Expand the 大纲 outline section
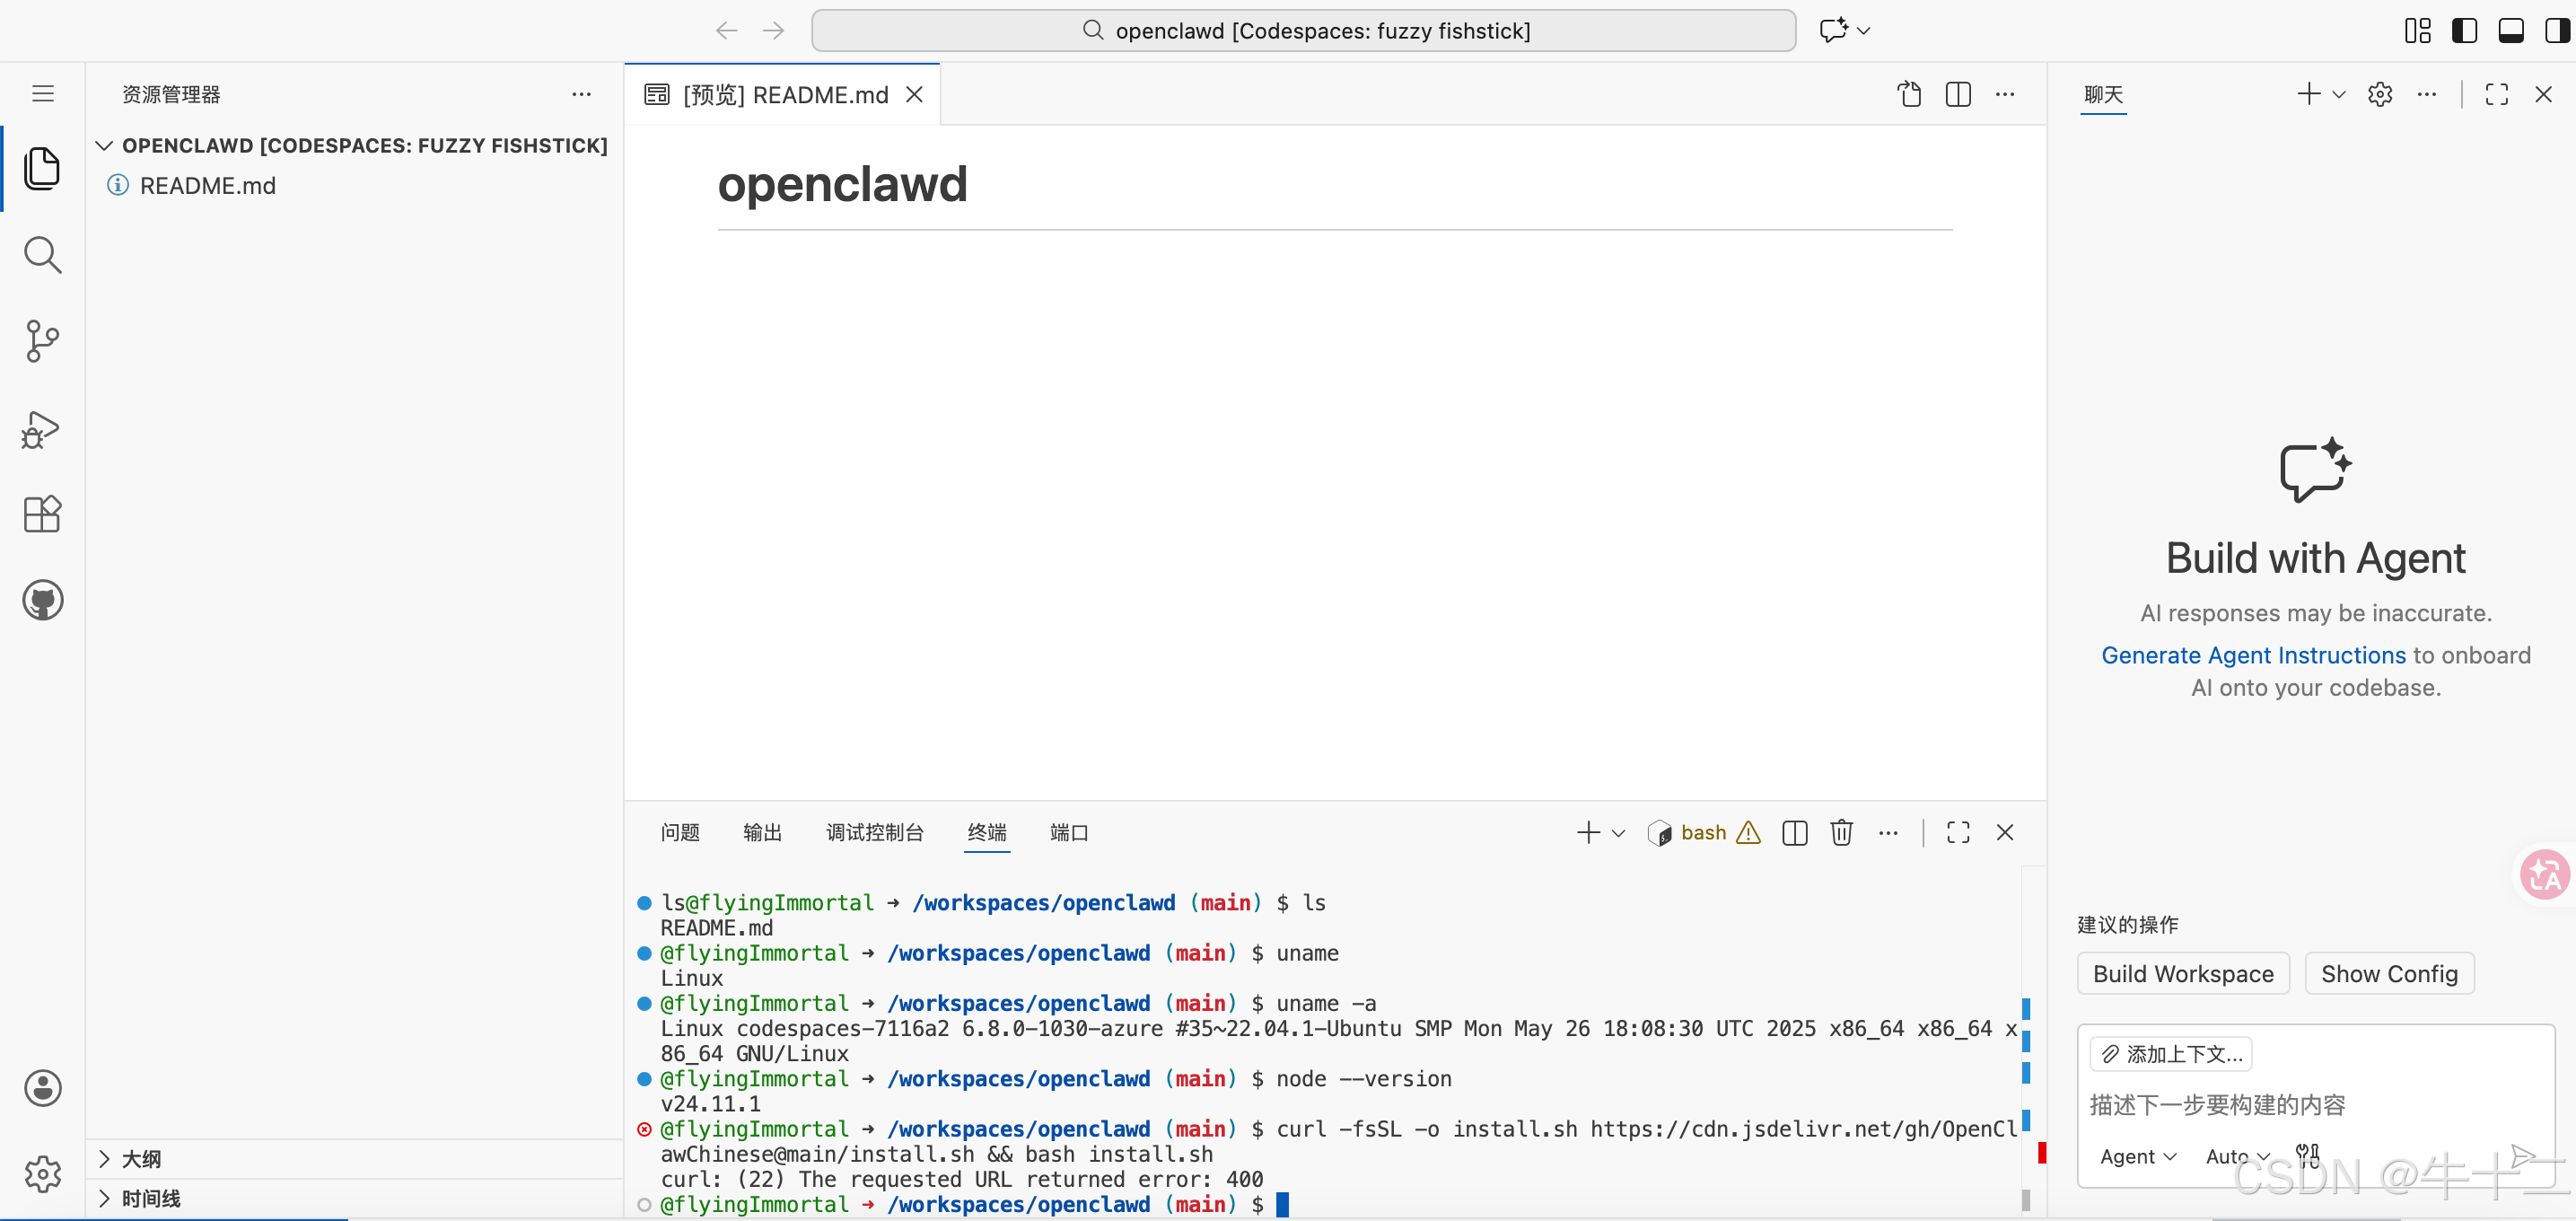 (x=141, y=1158)
